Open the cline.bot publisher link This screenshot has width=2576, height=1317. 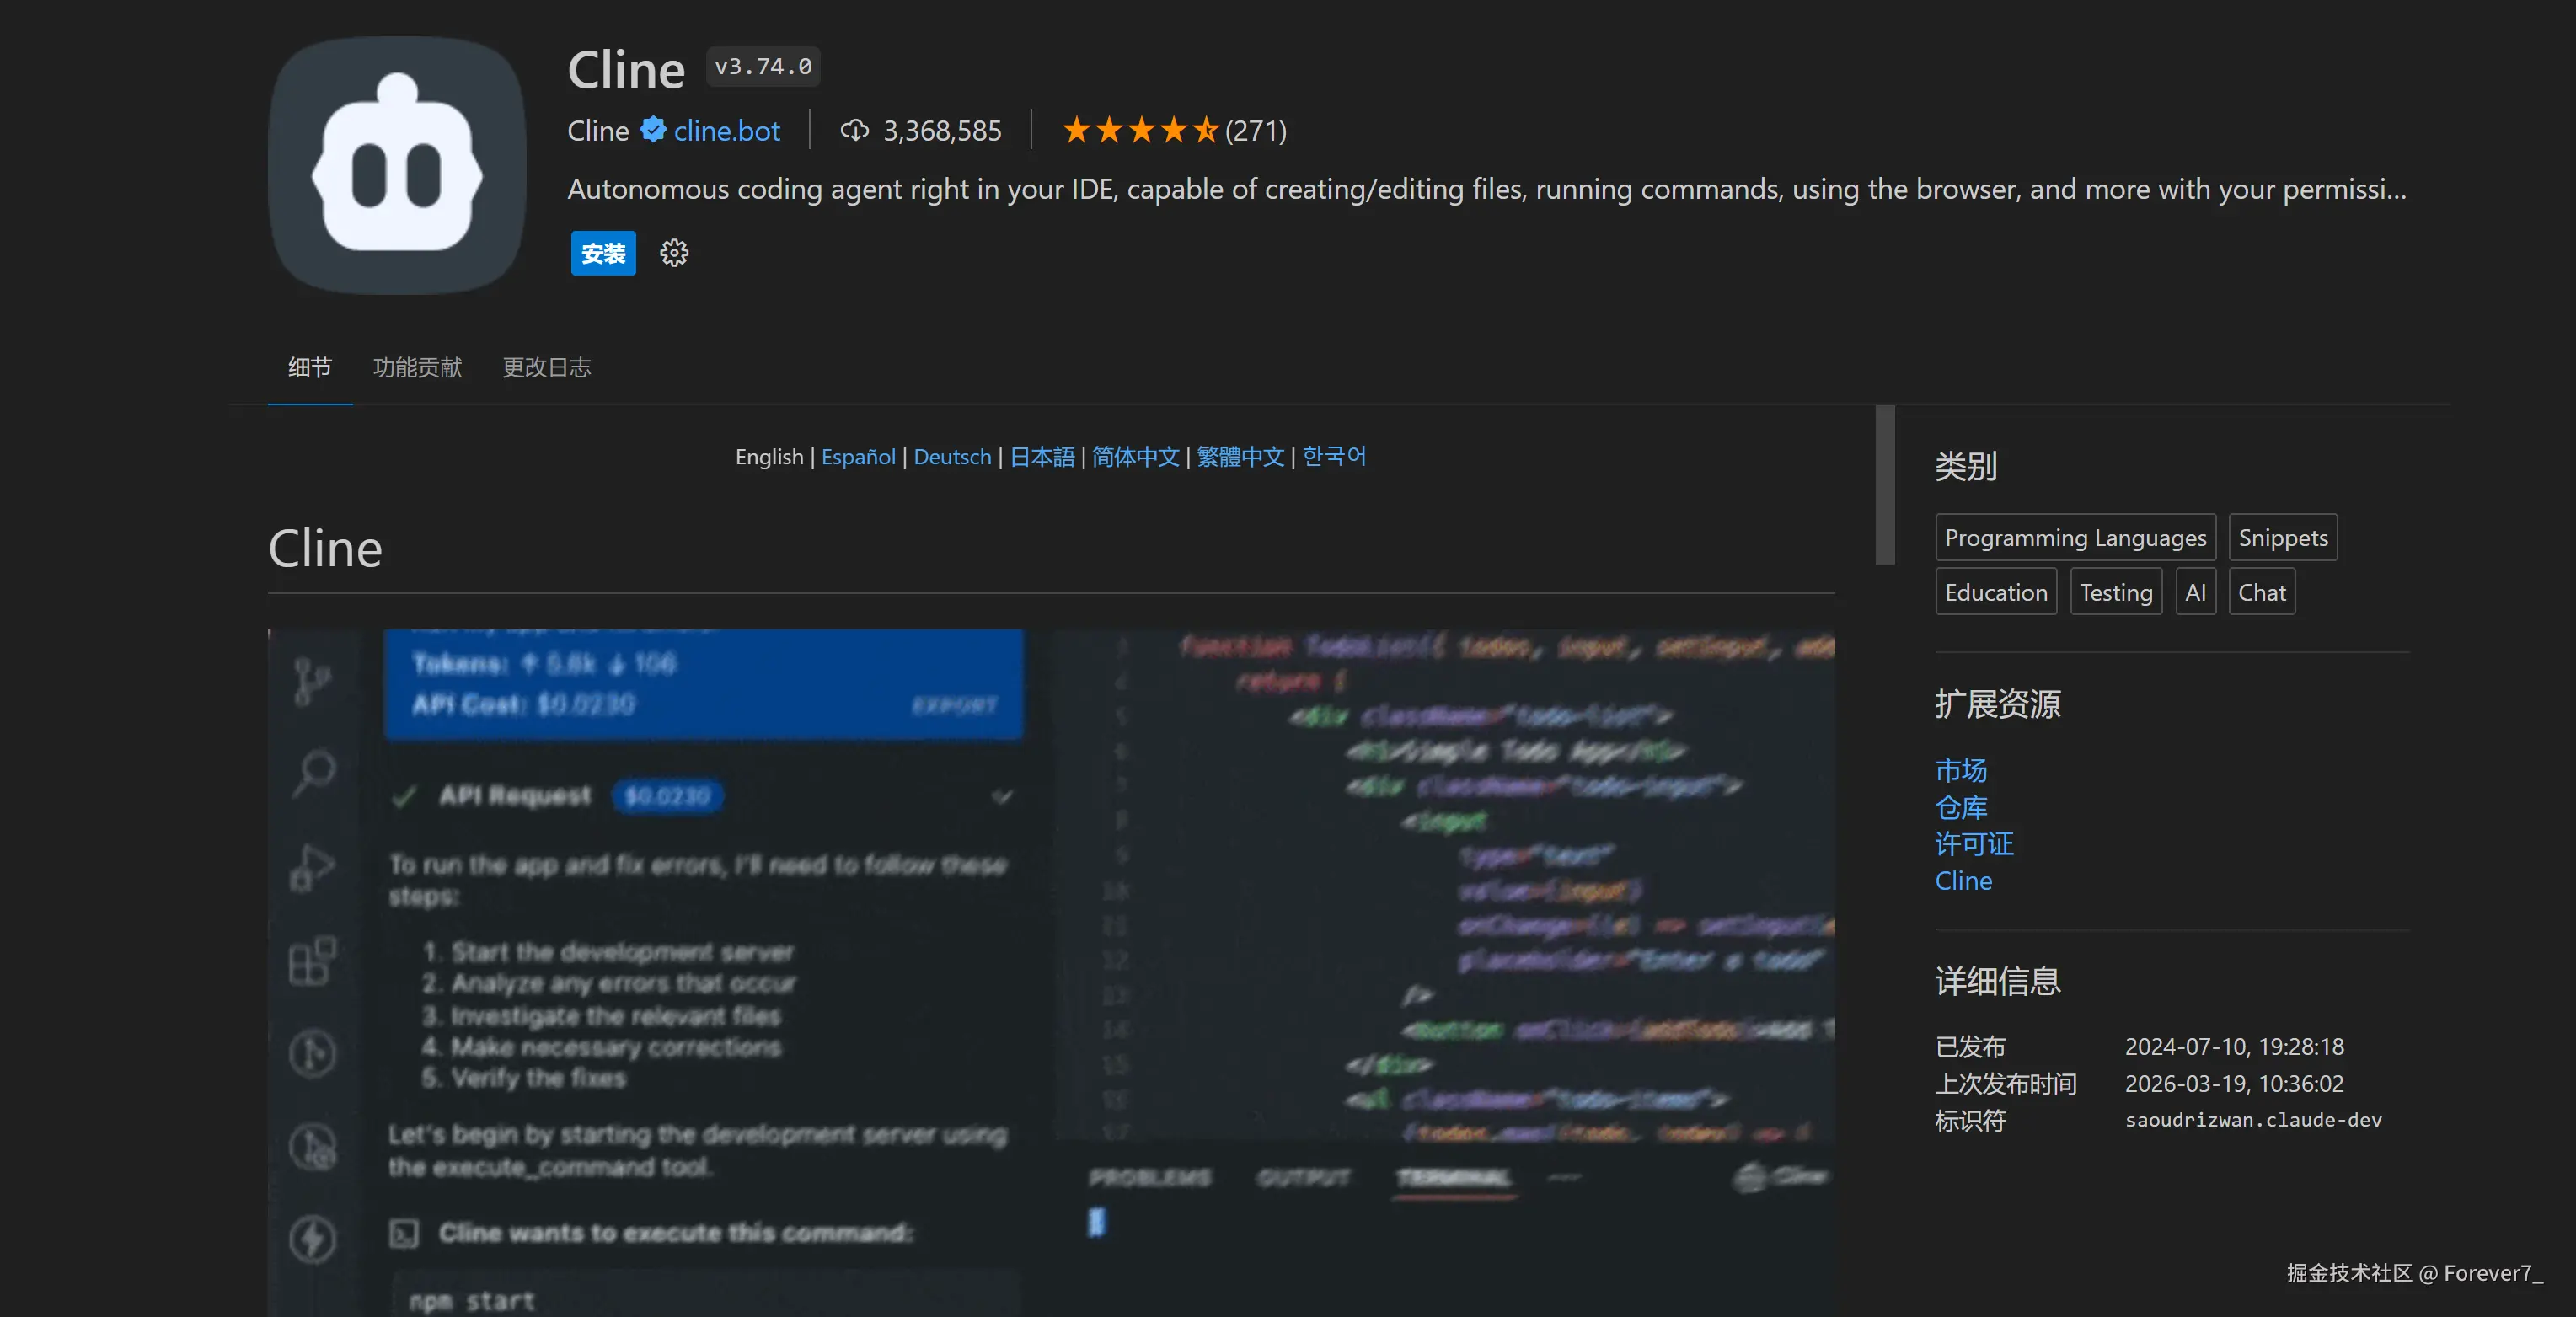pyautogui.click(x=726, y=131)
